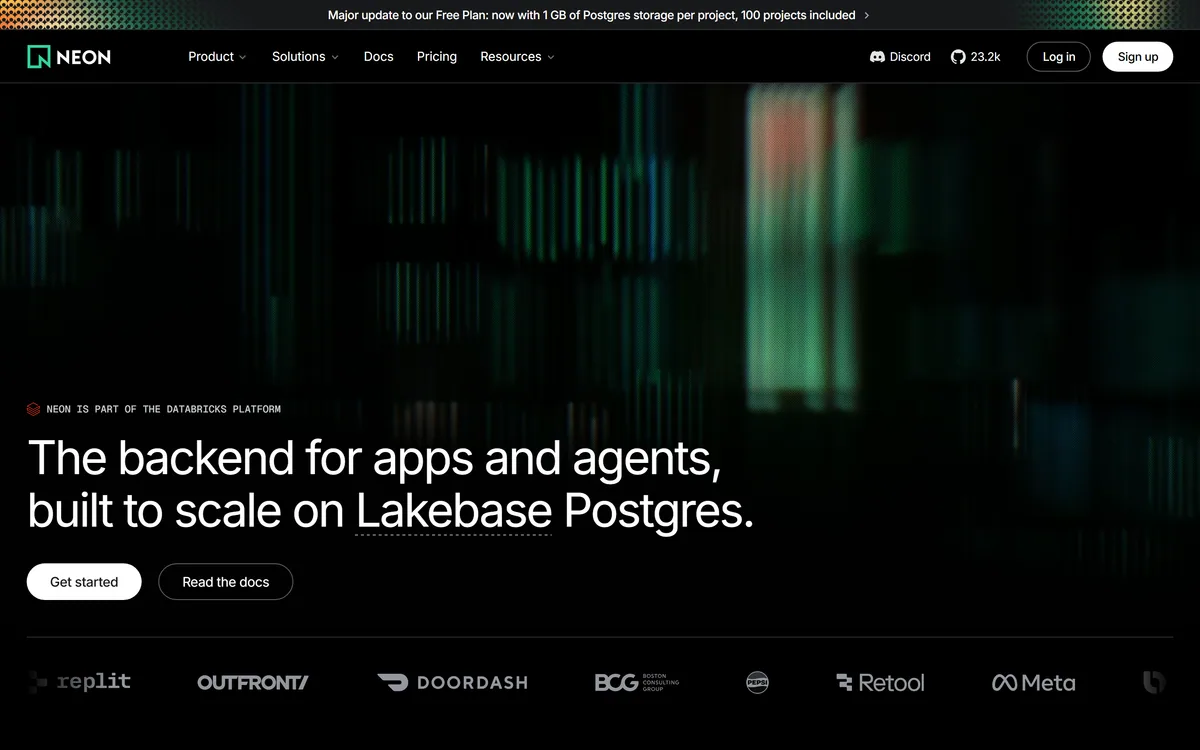Click the underlined Lakebase link in headline
Viewport: 1200px width, 750px height.
(454, 511)
